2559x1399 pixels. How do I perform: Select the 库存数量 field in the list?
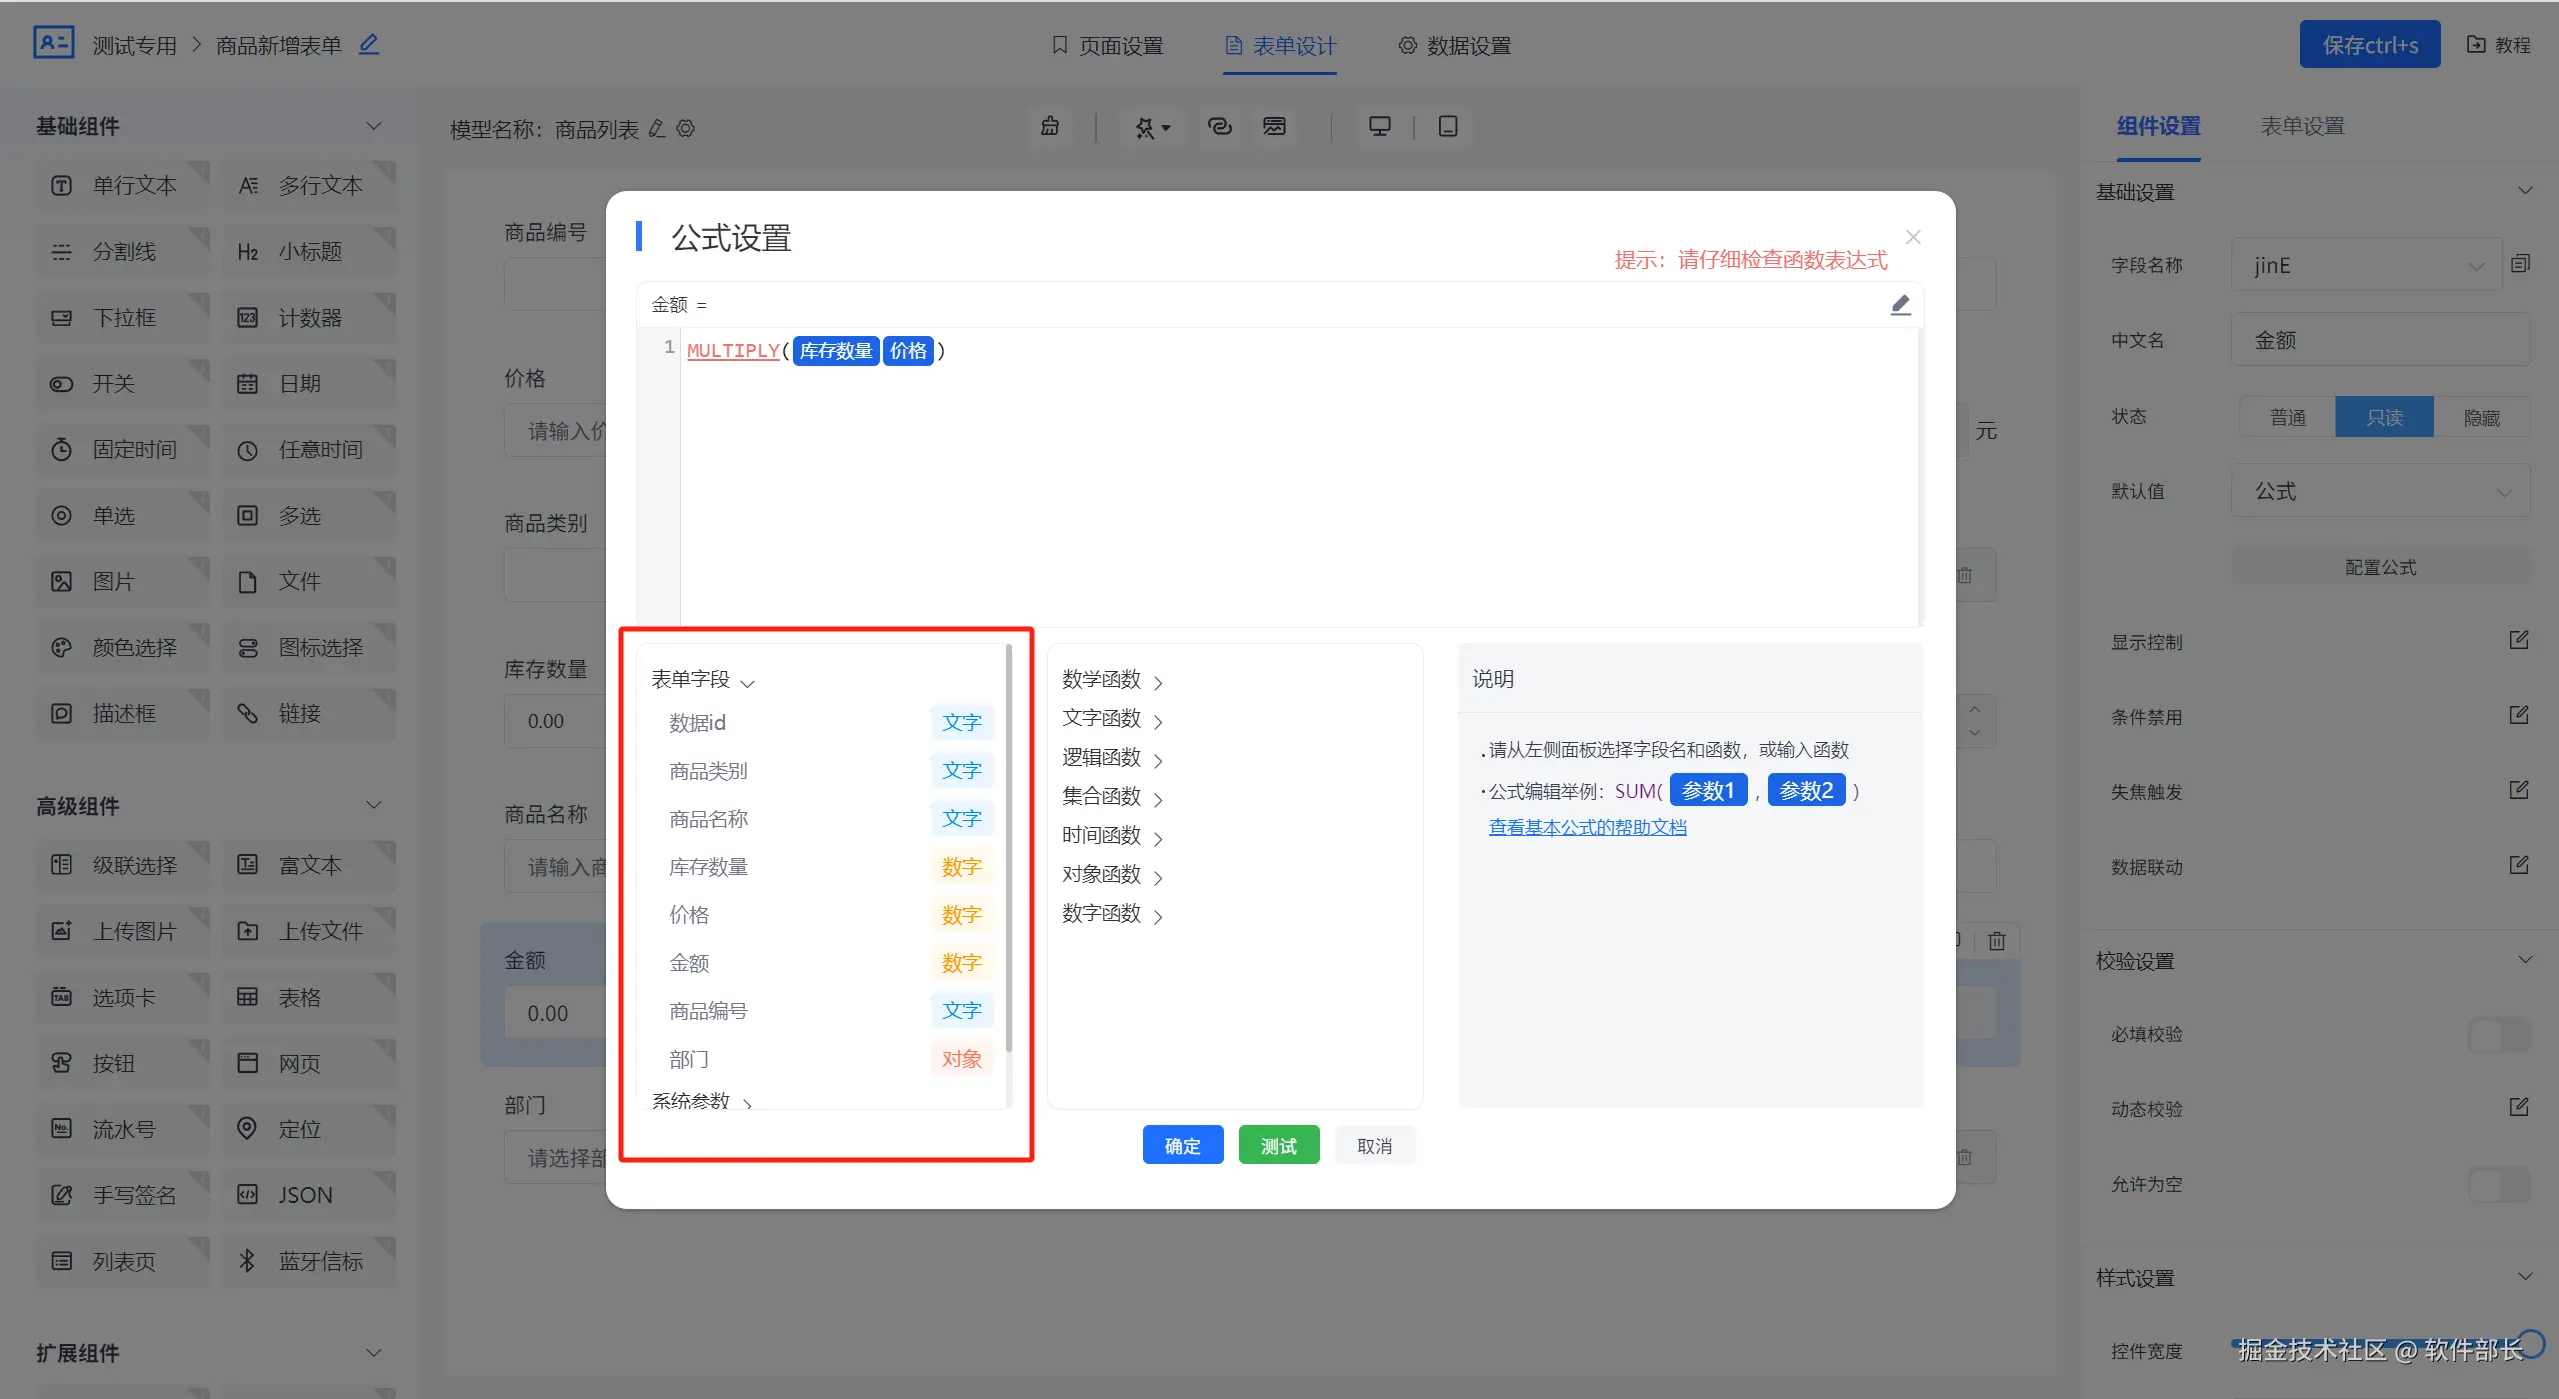(709, 867)
